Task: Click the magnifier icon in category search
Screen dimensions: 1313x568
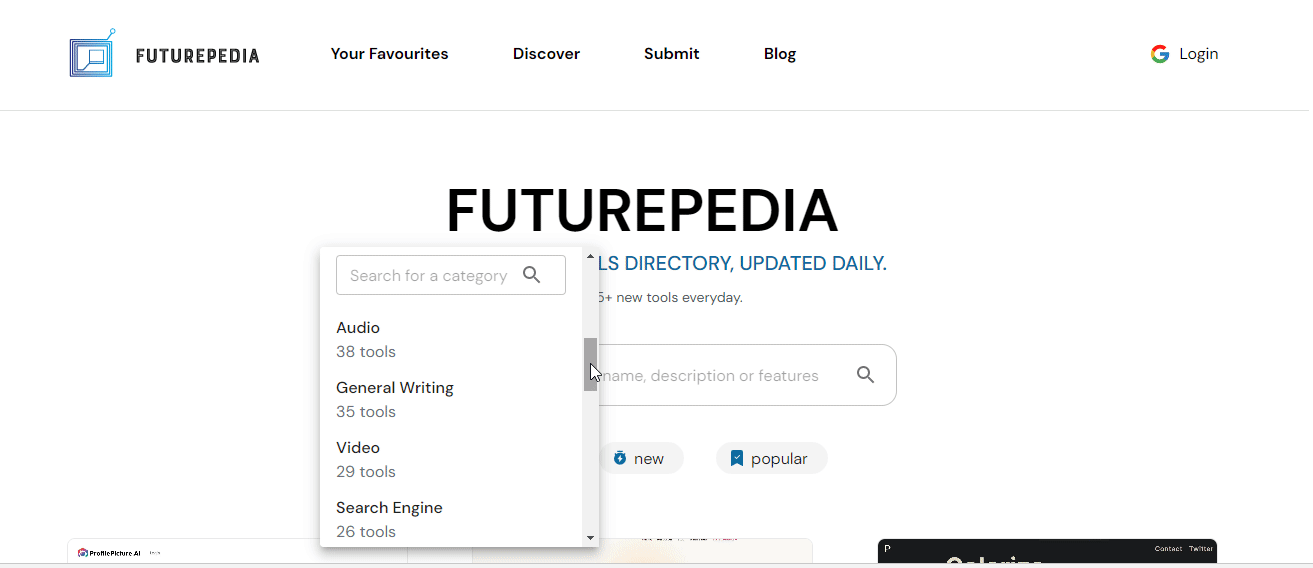Action: click(532, 275)
